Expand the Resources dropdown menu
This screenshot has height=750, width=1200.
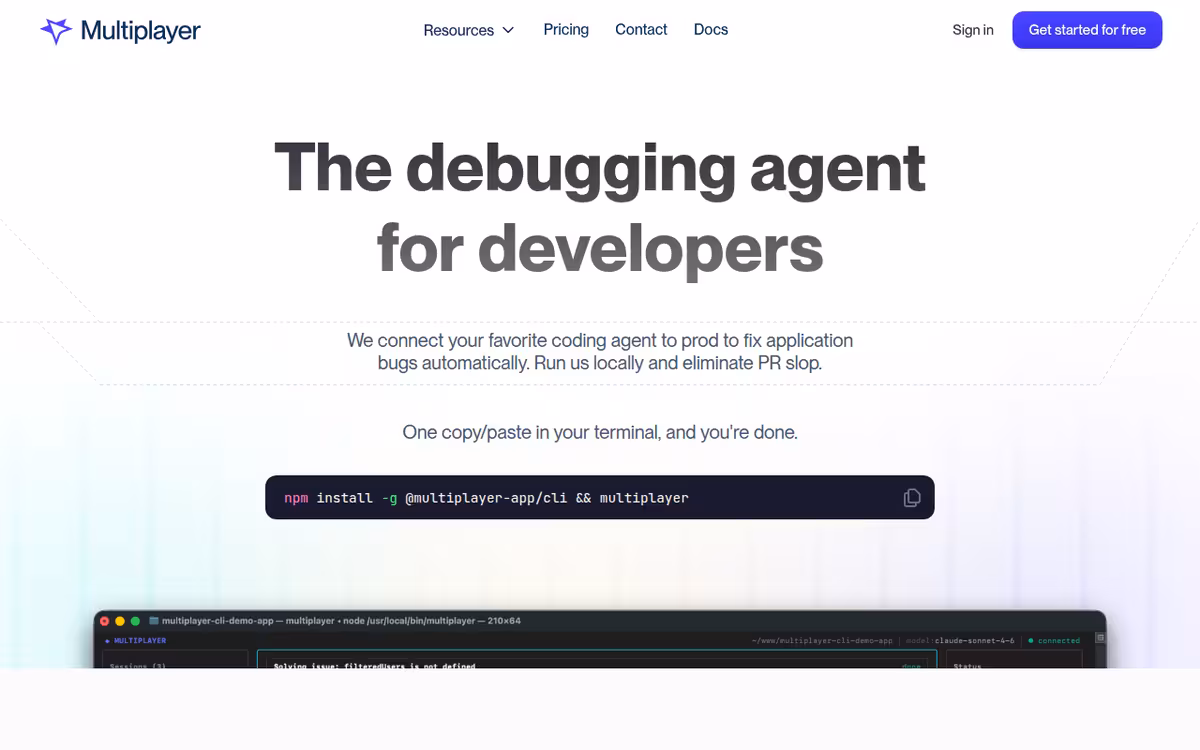click(x=469, y=30)
